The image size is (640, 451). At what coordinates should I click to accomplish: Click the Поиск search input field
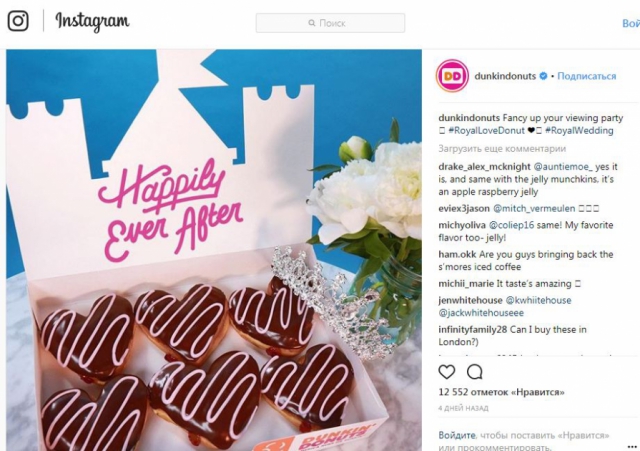[x=330, y=23]
